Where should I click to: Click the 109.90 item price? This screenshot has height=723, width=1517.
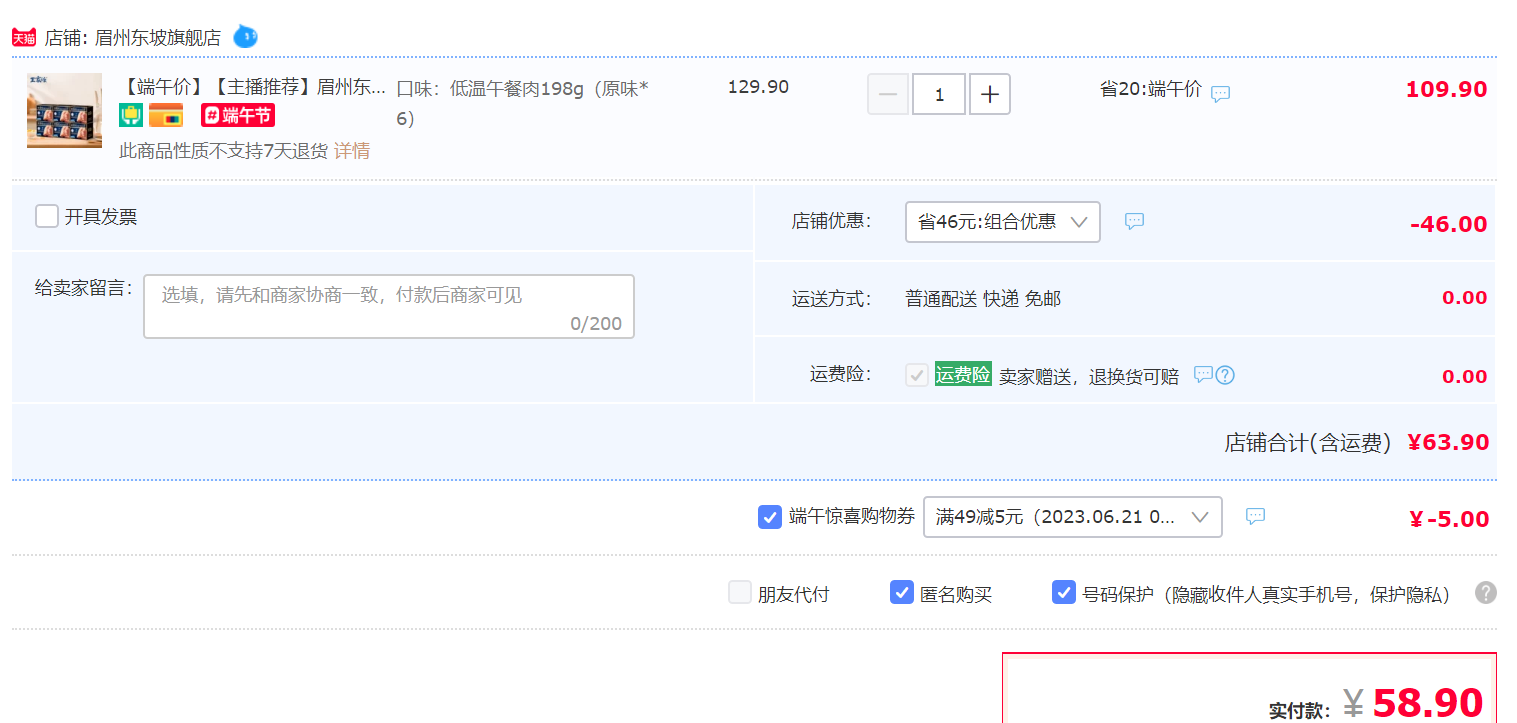(x=1447, y=89)
